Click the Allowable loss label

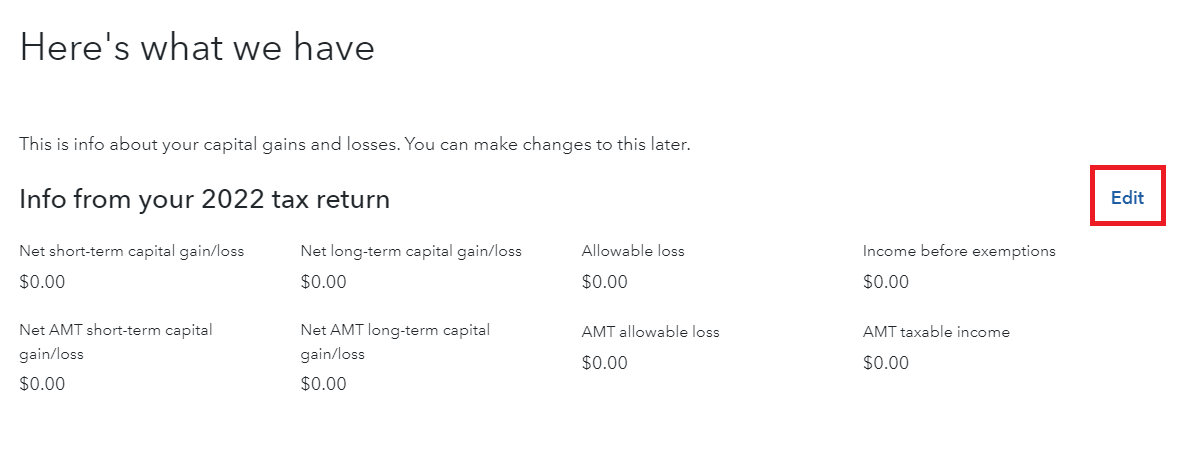pos(633,251)
